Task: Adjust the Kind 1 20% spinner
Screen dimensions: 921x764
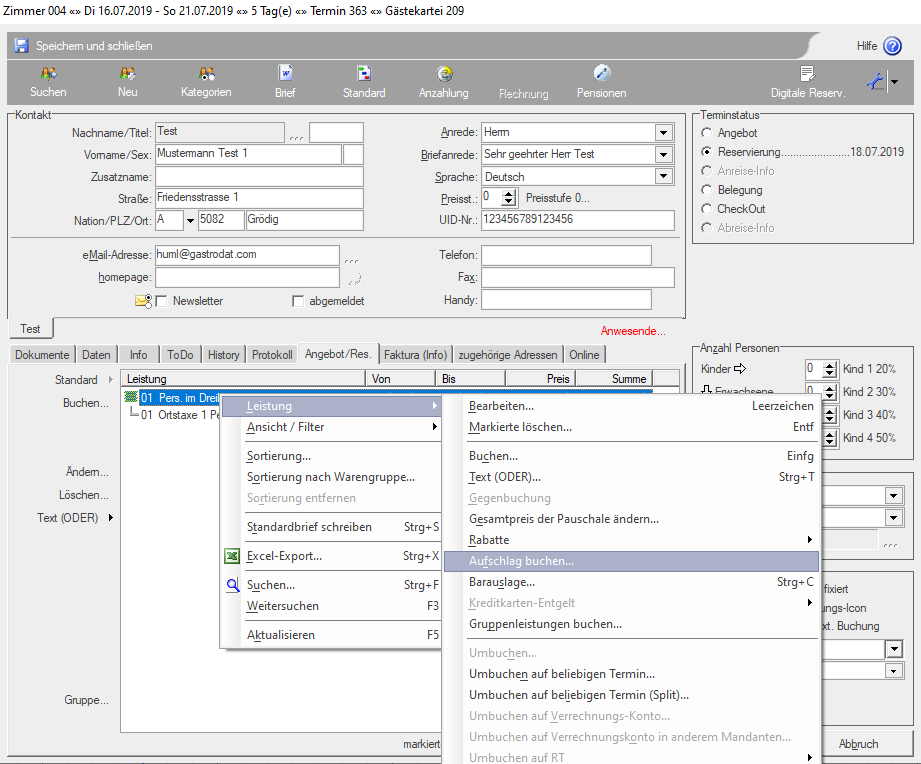Action: click(829, 369)
